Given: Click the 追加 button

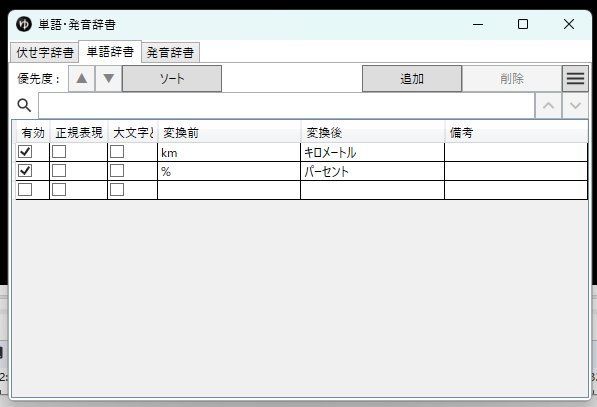Looking at the screenshot, I should tap(412, 79).
